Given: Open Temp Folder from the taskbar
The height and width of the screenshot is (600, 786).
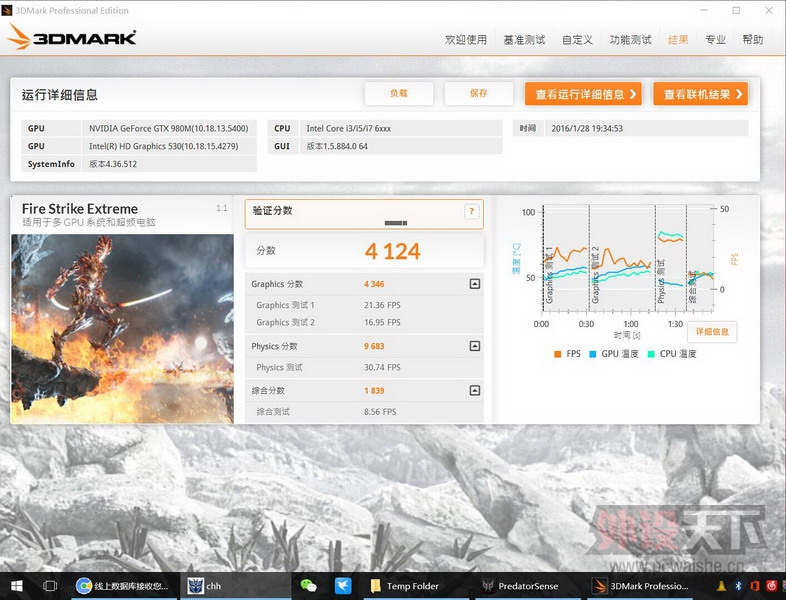Looking at the screenshot, I should click(416, 586).
